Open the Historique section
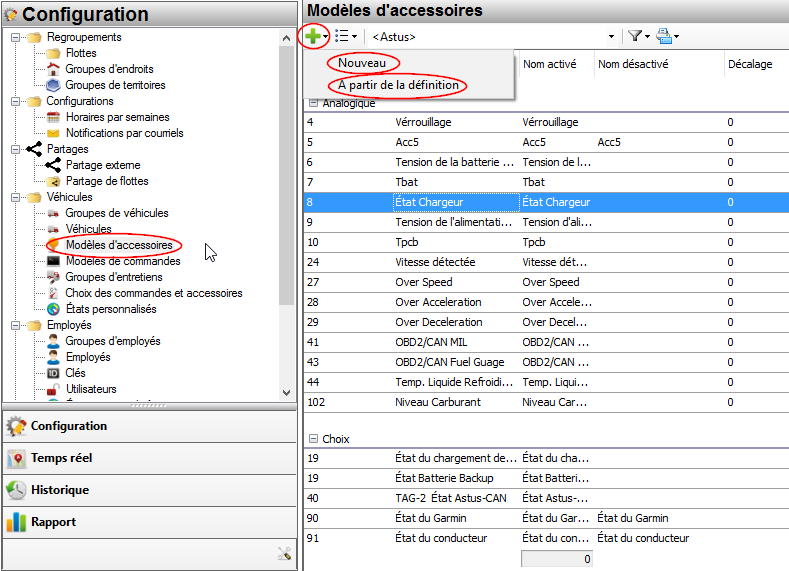 coord(59,490)
